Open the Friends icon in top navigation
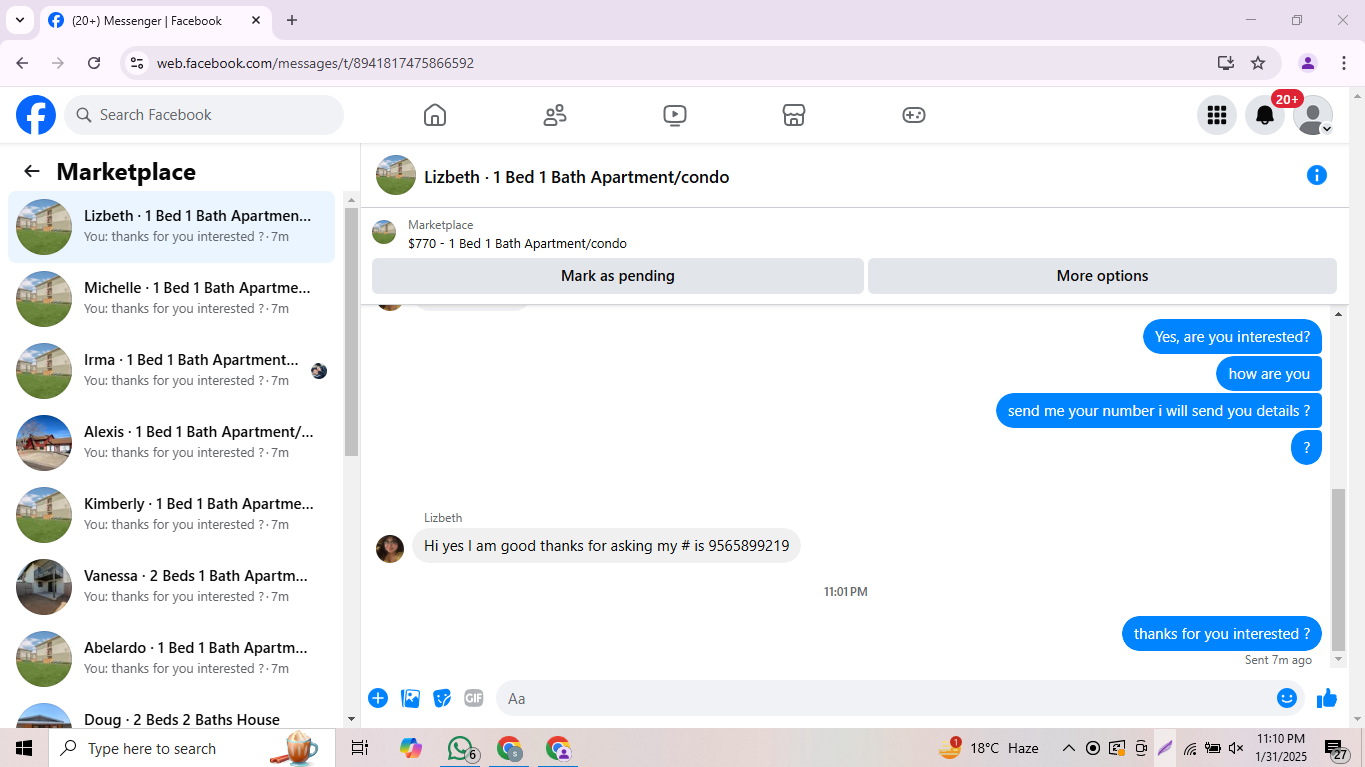The width and height of the screenshot is (1365, 767). (555, 115)
